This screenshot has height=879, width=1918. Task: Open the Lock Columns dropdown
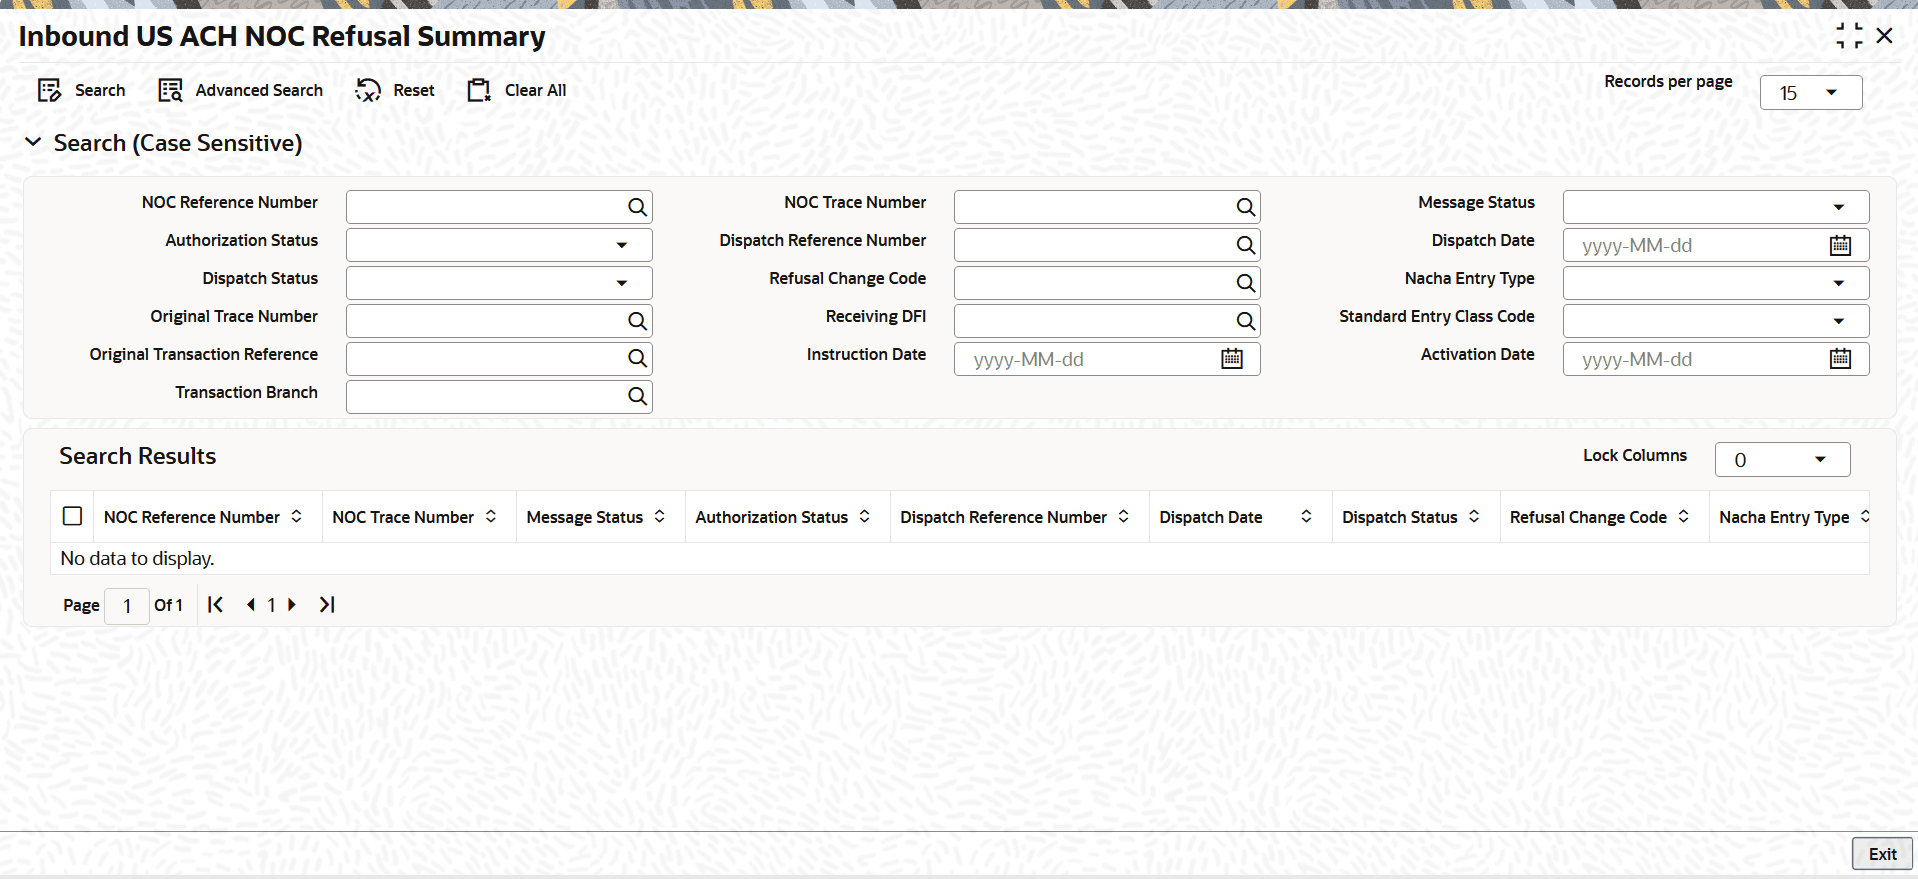1782,460
